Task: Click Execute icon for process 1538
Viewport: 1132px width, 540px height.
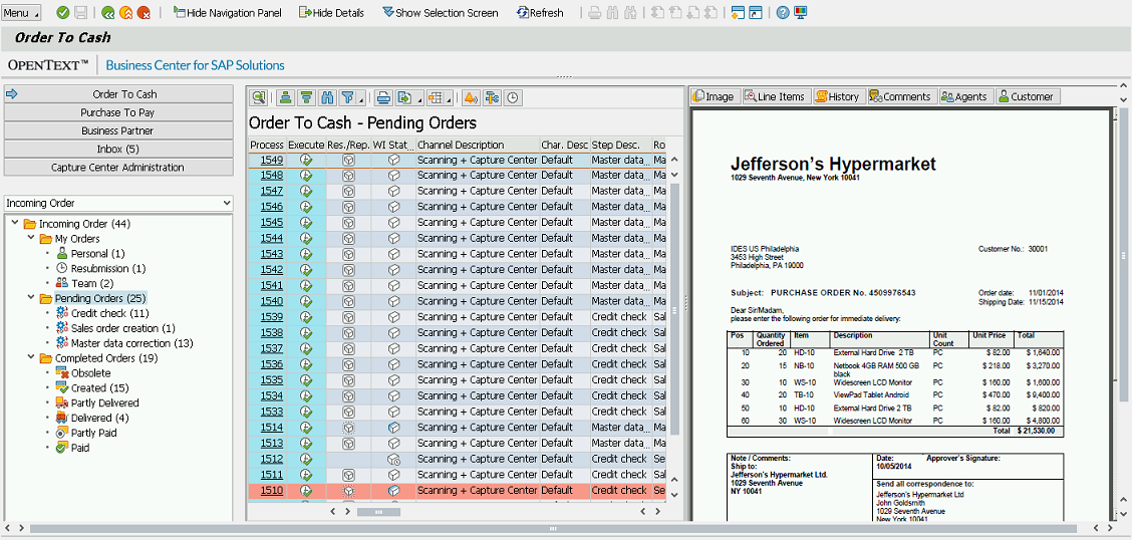Action: click(306, 333)
